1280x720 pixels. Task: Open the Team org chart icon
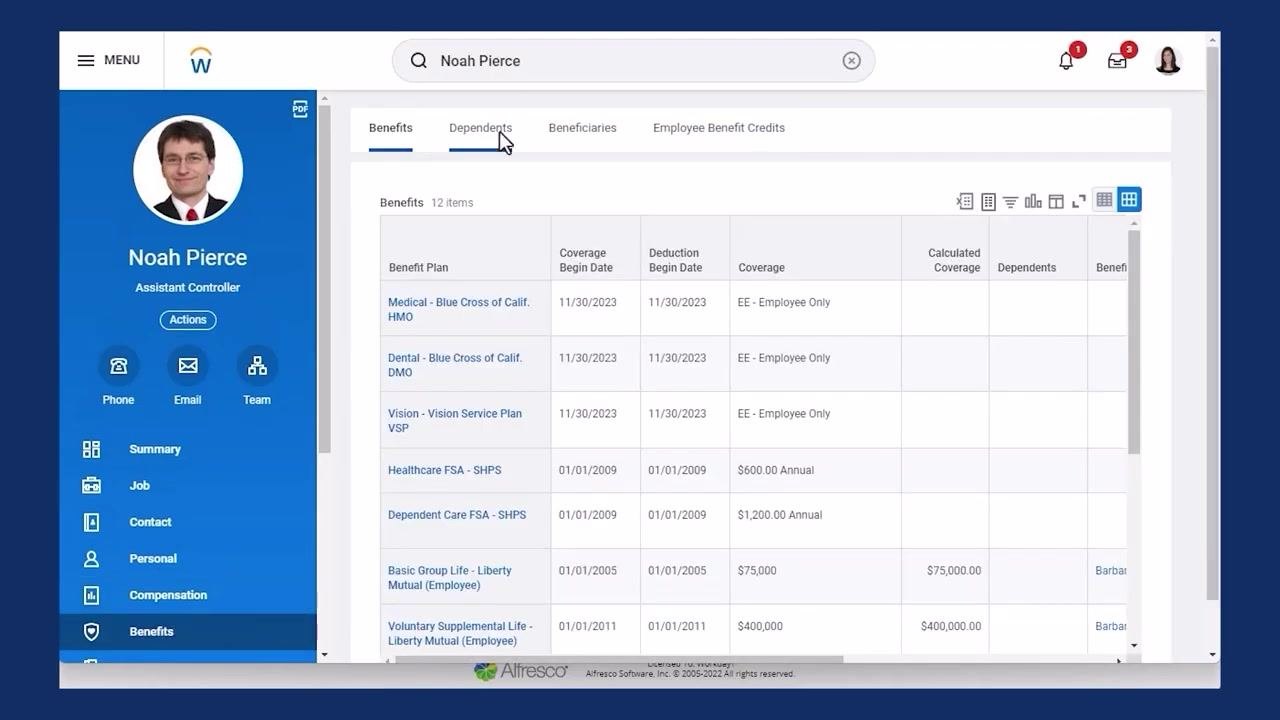(257, 366)
